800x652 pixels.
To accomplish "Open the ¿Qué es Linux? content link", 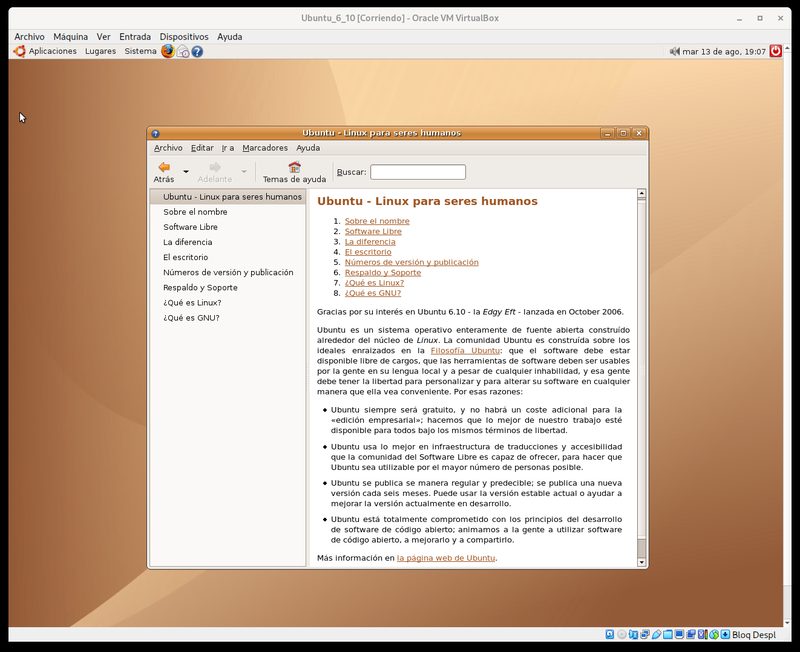I will (x=374, y=283).
